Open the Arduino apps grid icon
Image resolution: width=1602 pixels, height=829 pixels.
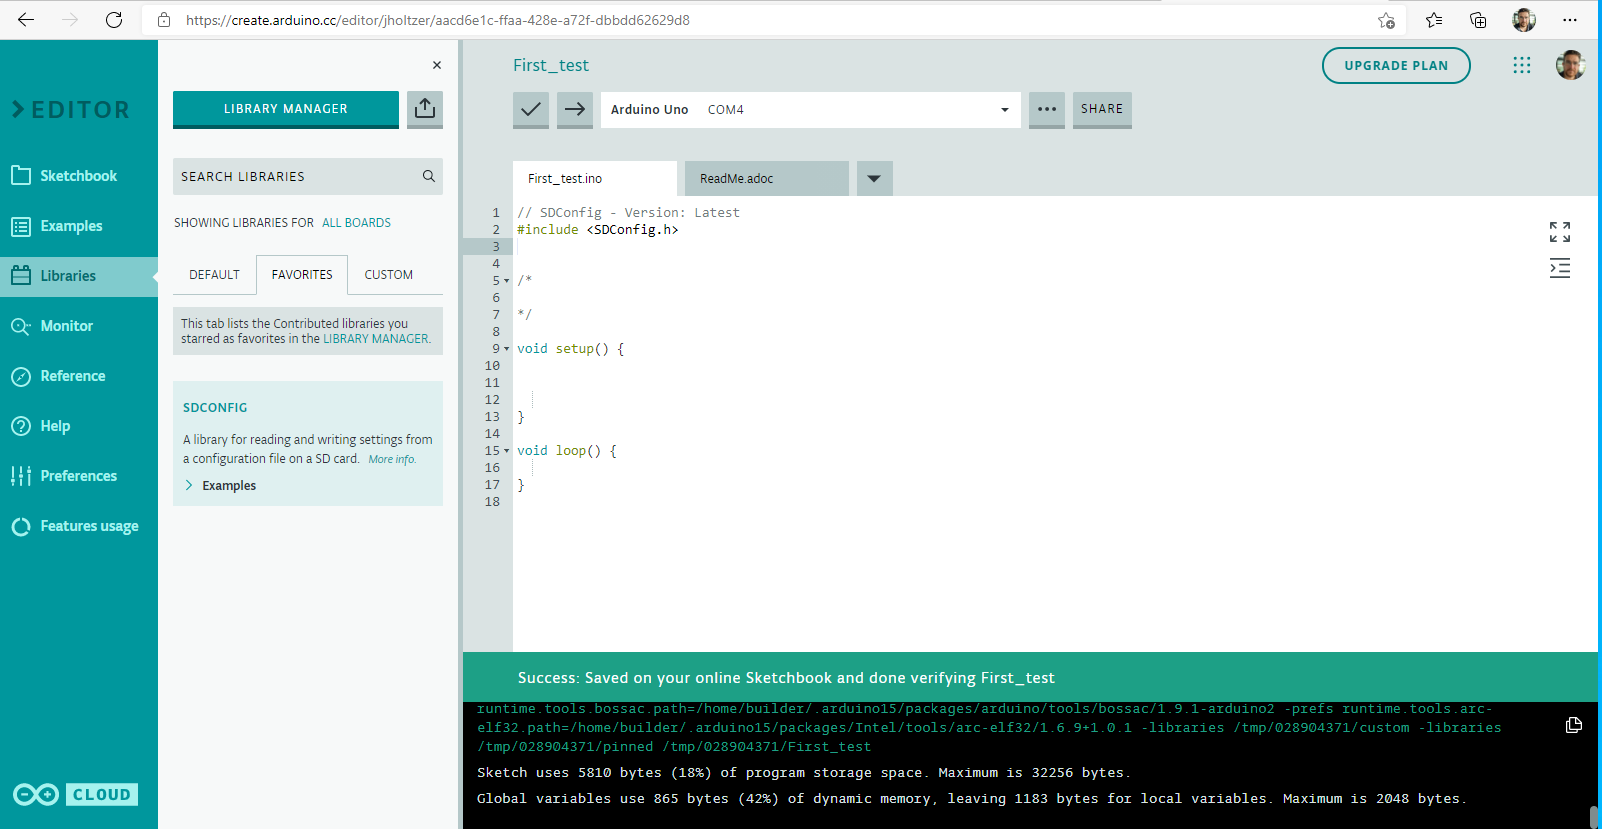pos(1522,65)
